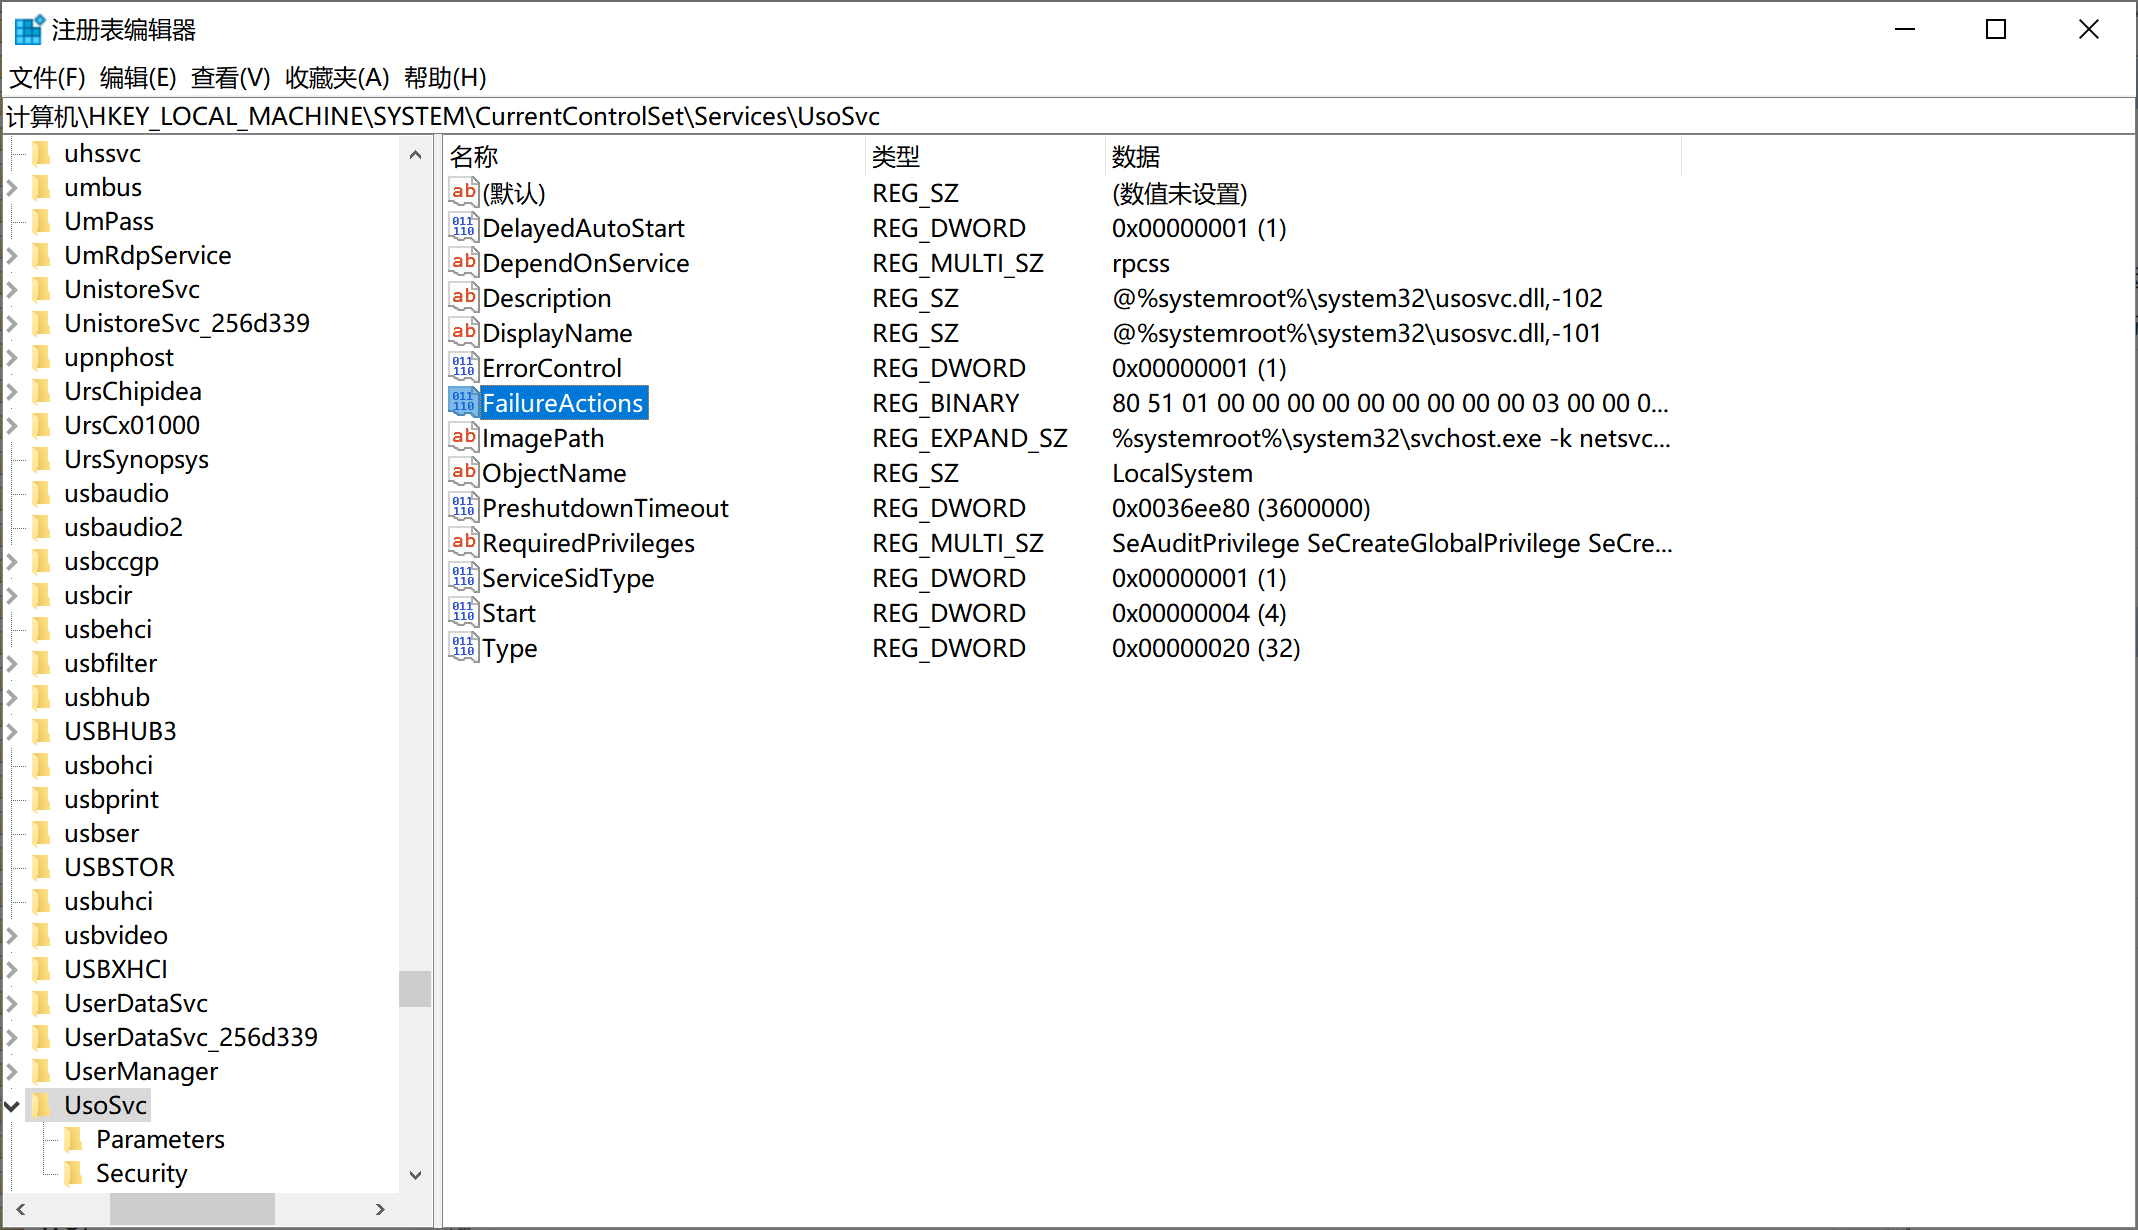Click the ab icon next to (默认)

click(462, 192)
